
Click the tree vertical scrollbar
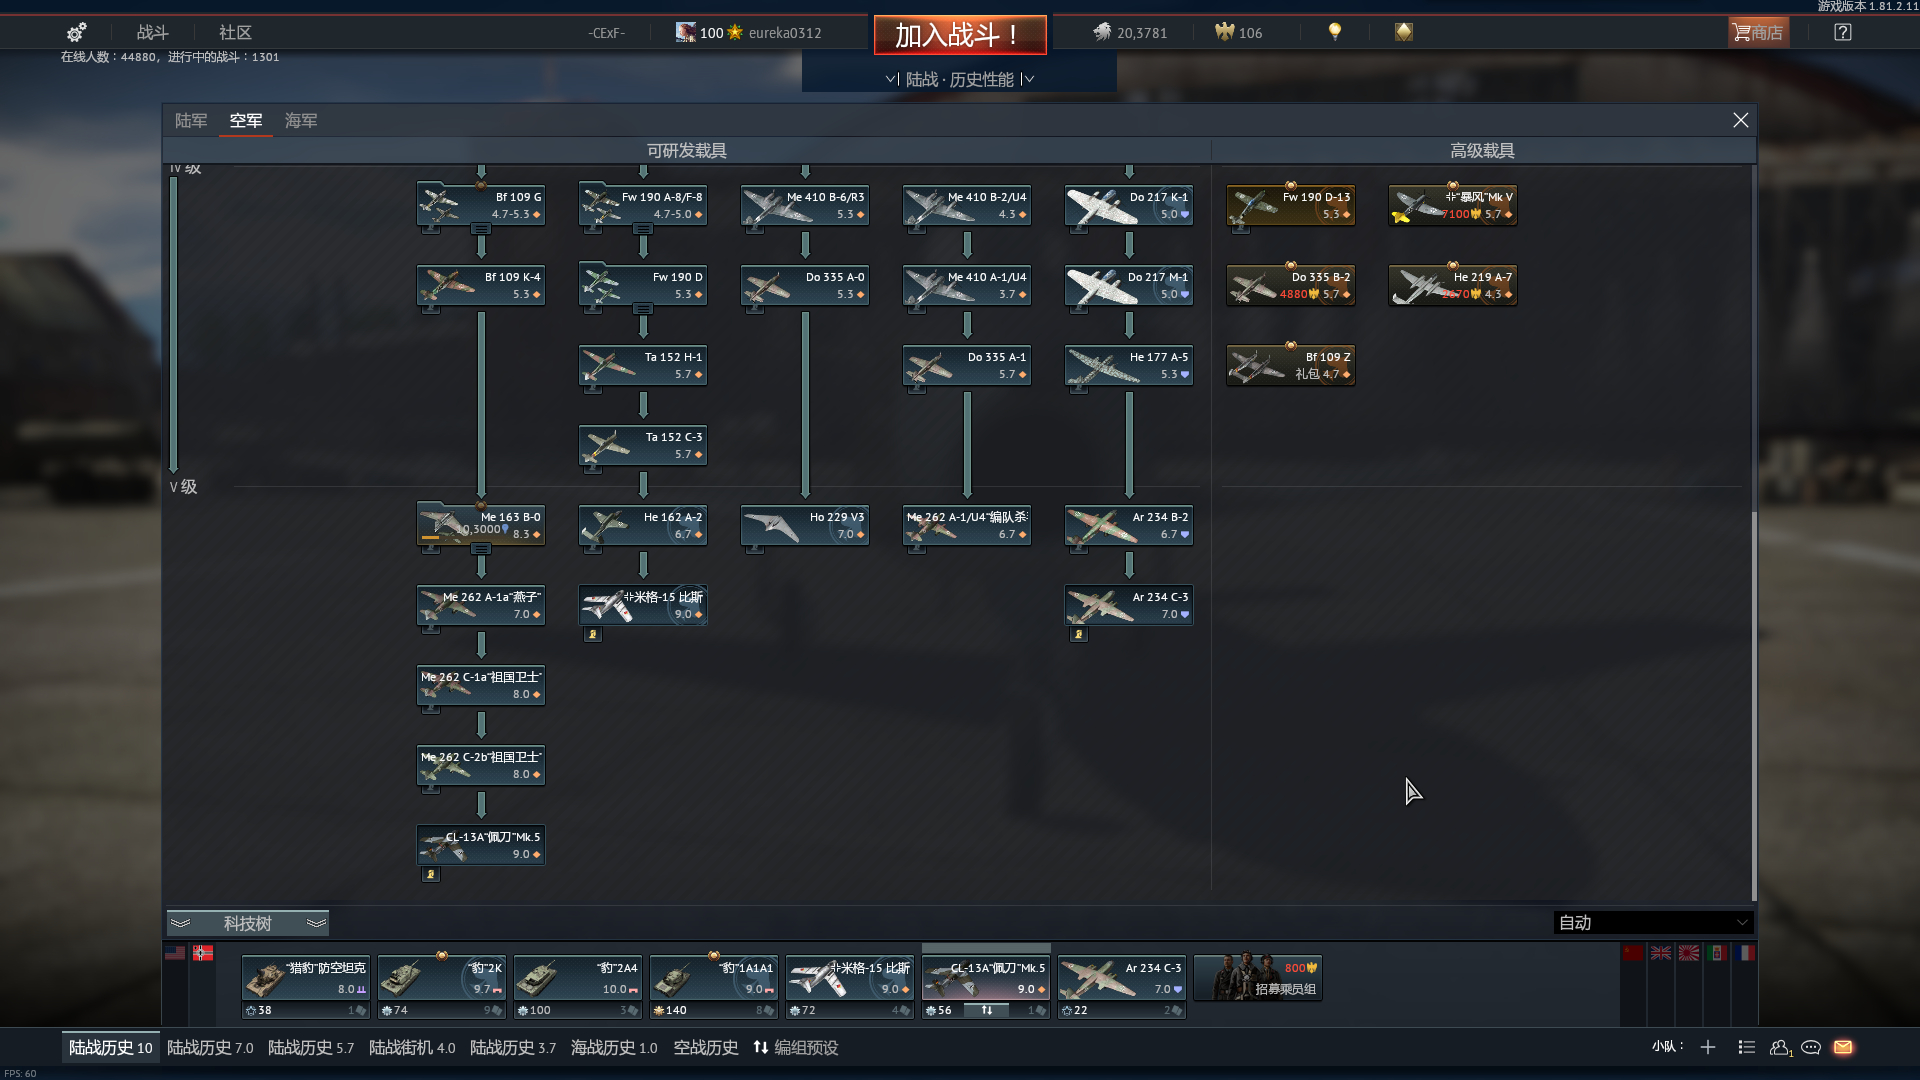tap(1754, 705)
